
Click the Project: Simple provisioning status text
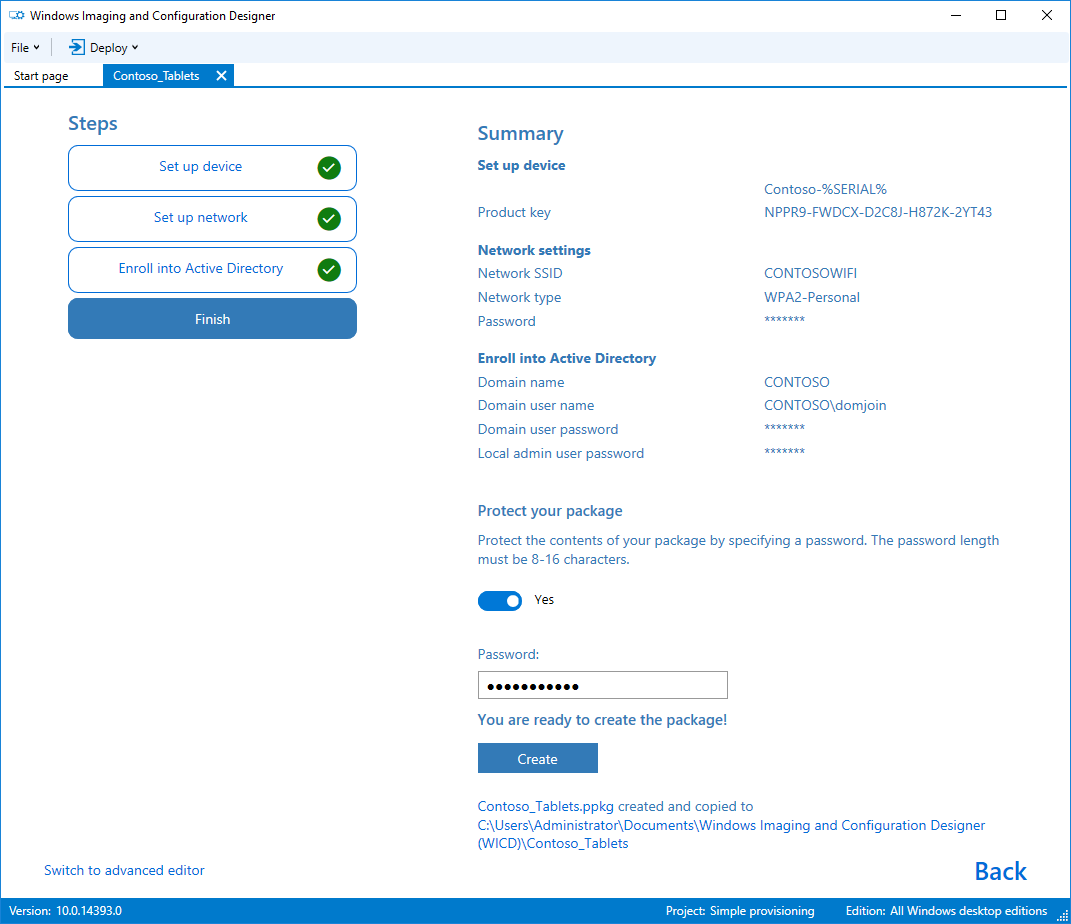click(x=740, y=911)
